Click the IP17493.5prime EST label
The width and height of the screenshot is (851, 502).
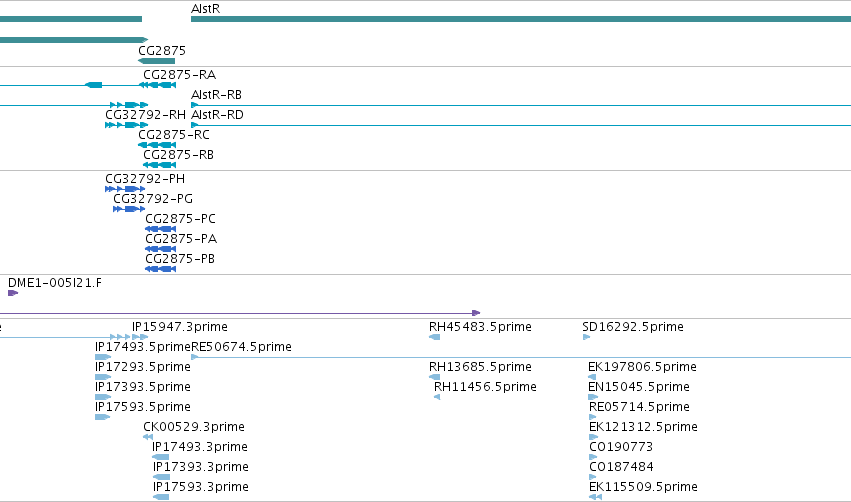tap(143, 347)
